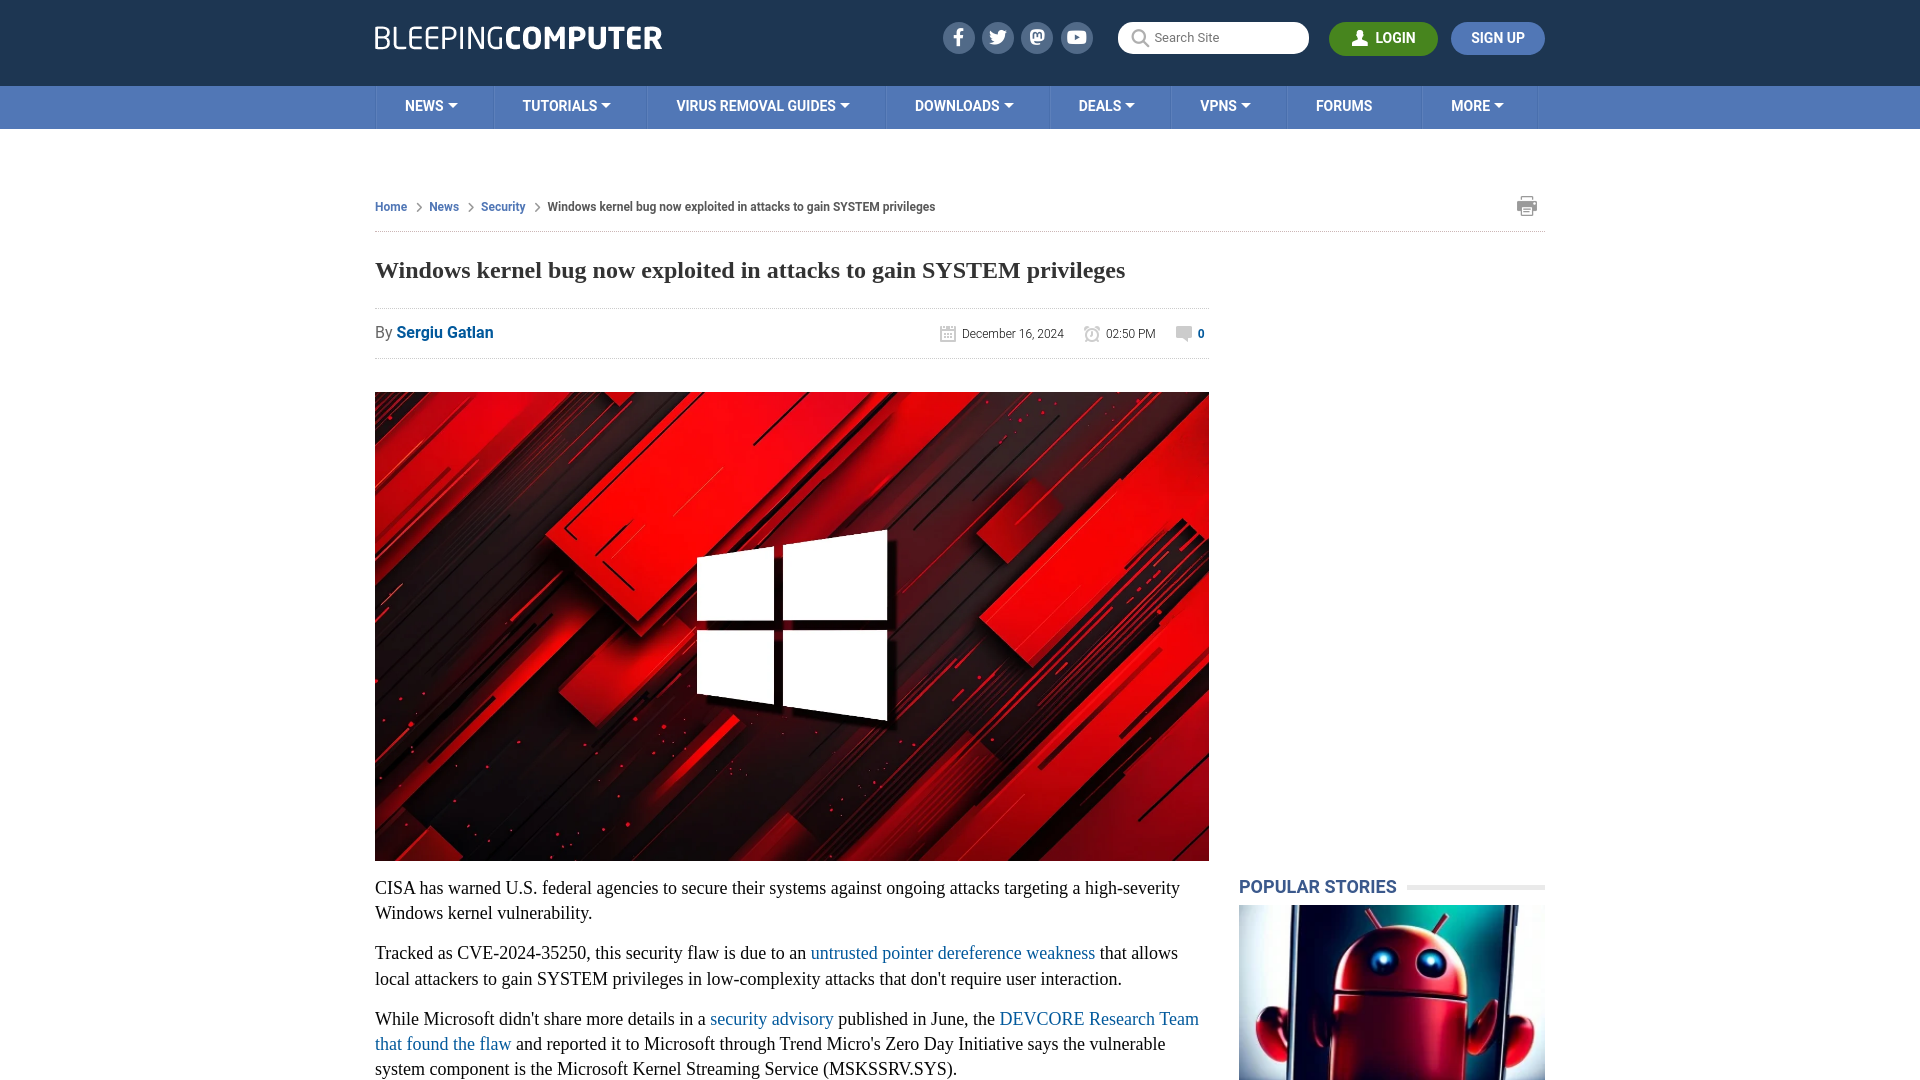
Task: Open the Mastodon social icon link
Action: point(1038,38)
